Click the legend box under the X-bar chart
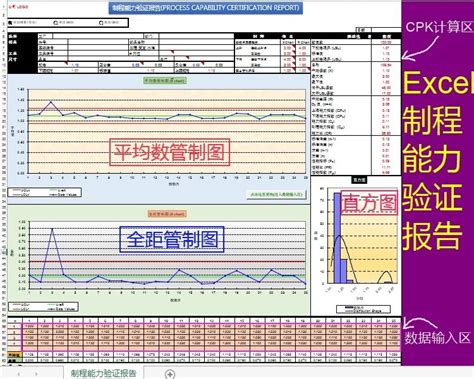 45,192
